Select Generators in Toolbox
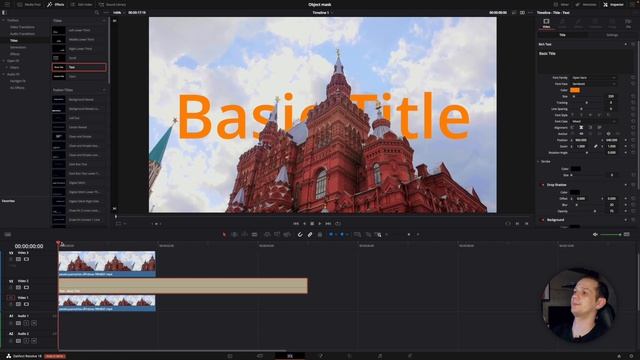The width and height of the screenshot is (640, 360). click(x=18, y=47)
